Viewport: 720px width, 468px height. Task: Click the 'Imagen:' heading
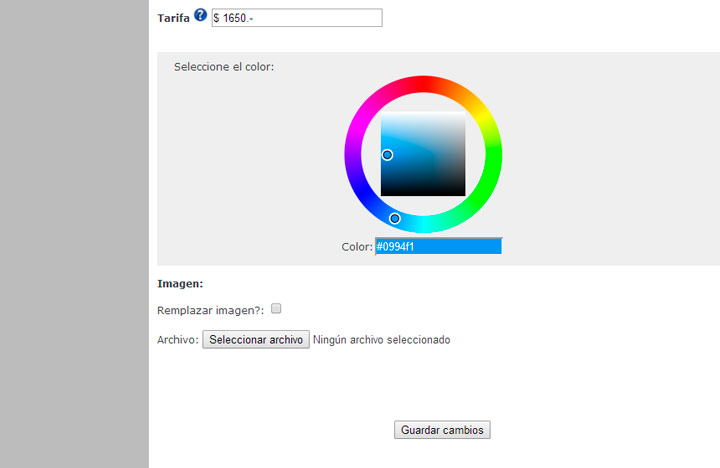pyautogui.click(x=180, y=284)
